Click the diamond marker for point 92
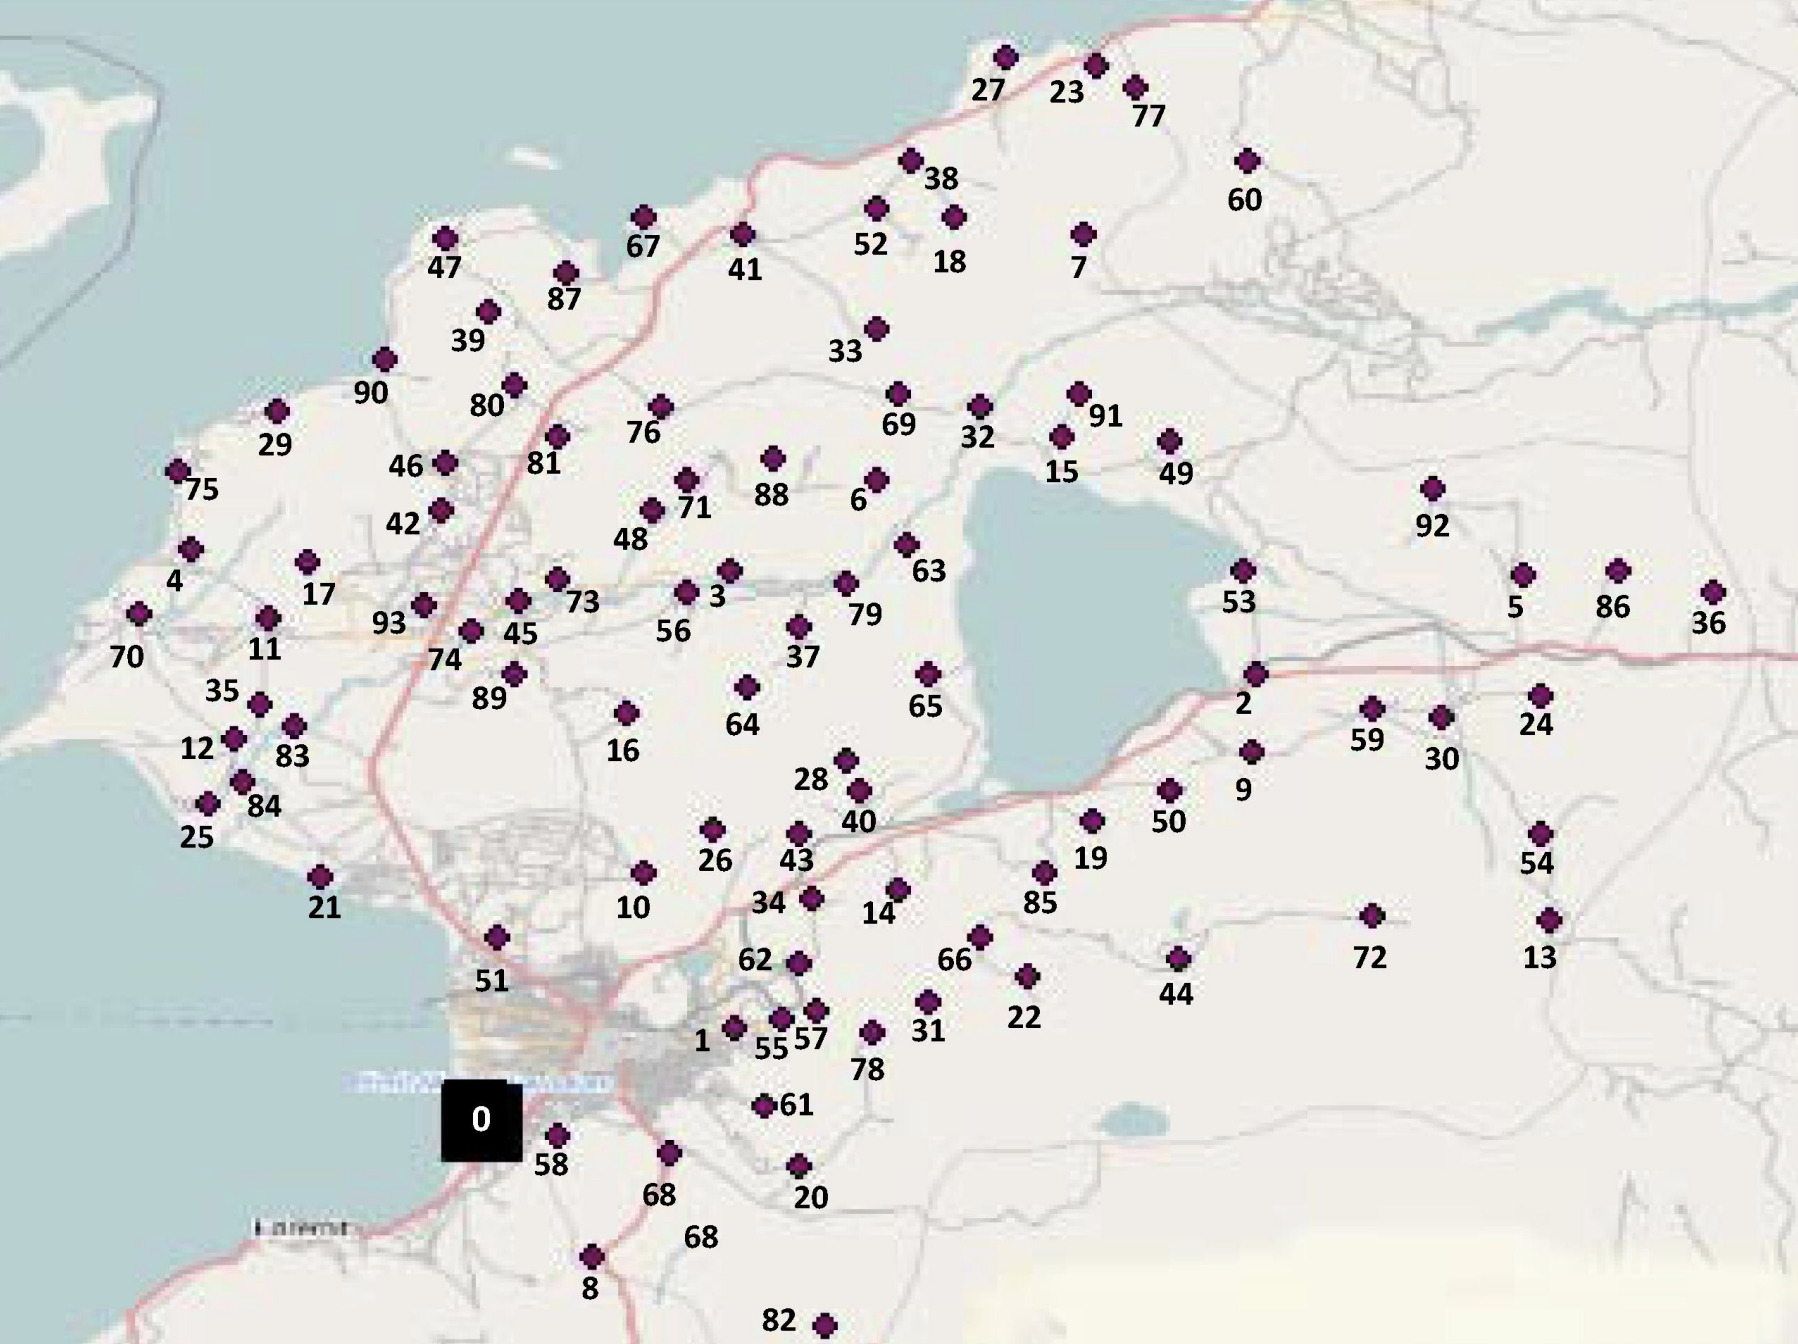This screenshot has height=1344, width=1798. (x=1432, y=489)
